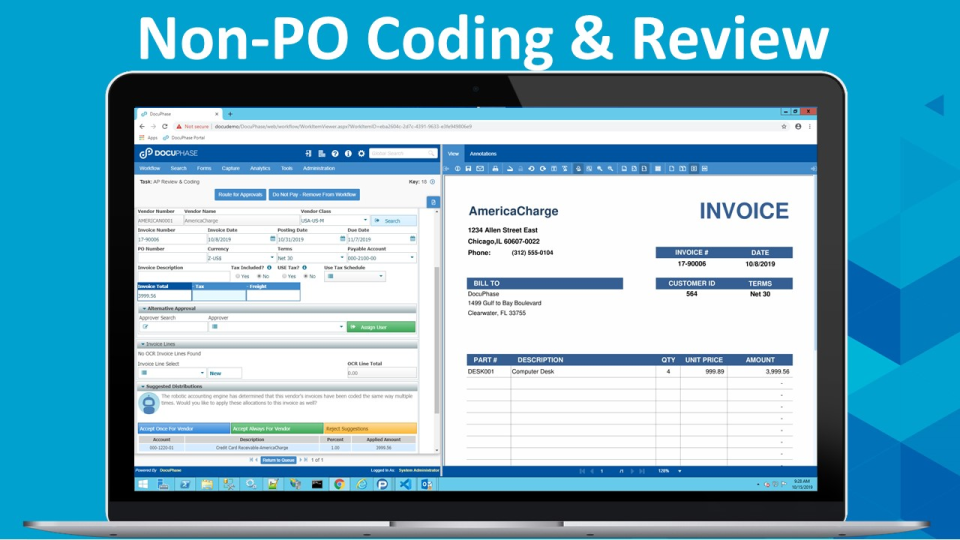Click the Invoice Total field
This screenshot has height=540, width=960.
[164, 296]
